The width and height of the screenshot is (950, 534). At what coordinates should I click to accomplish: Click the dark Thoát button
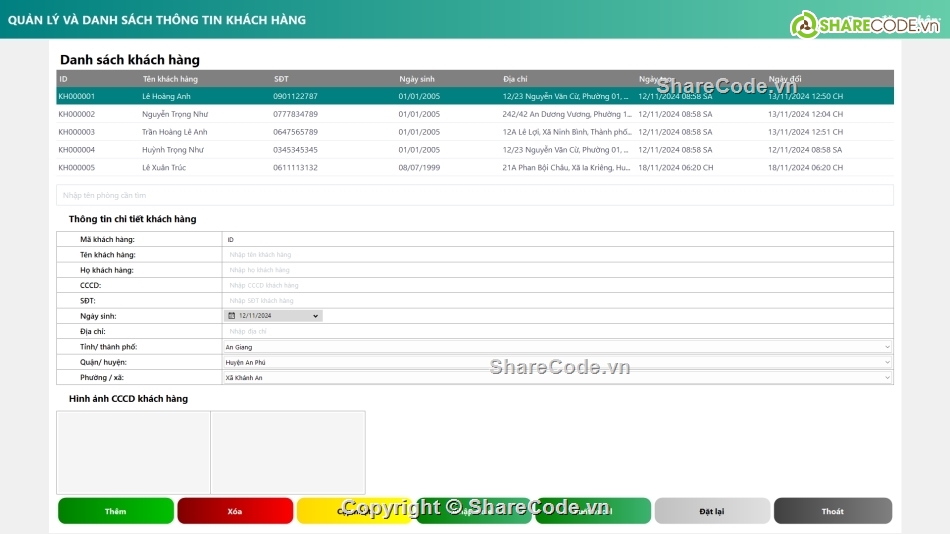832,511
